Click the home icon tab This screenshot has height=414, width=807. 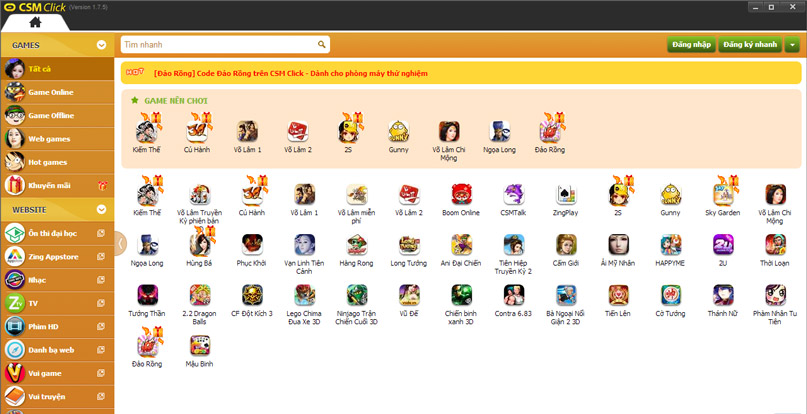coord(35,21)
